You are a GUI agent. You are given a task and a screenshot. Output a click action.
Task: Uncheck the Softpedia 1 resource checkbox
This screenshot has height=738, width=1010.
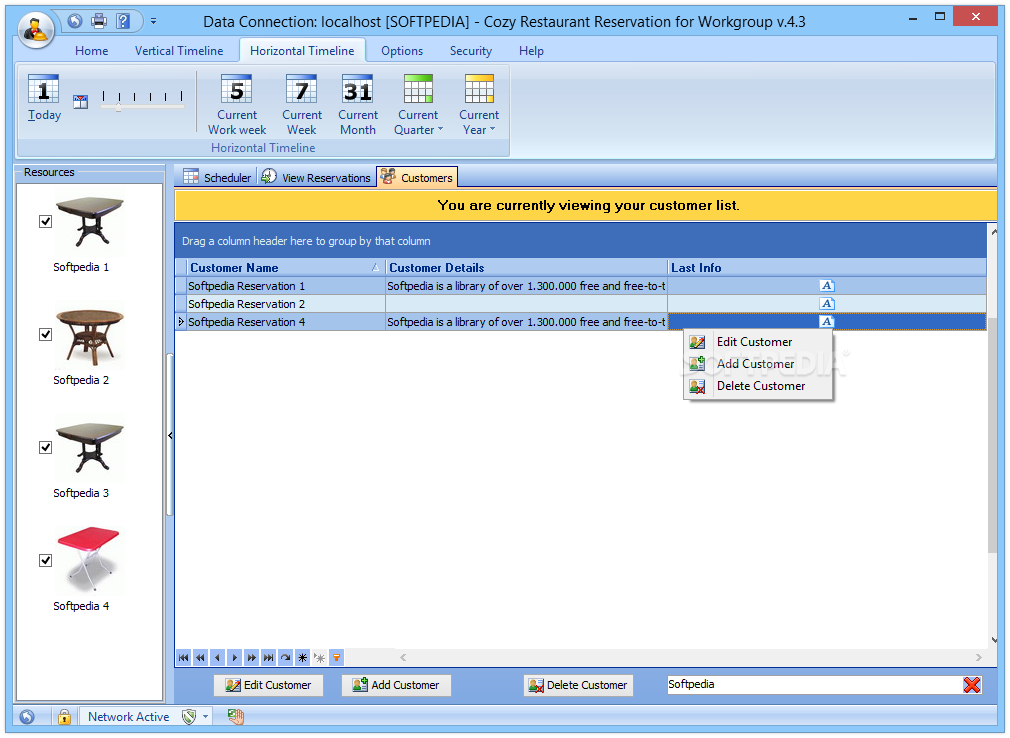pyautogui.click(x=45, y=222)
